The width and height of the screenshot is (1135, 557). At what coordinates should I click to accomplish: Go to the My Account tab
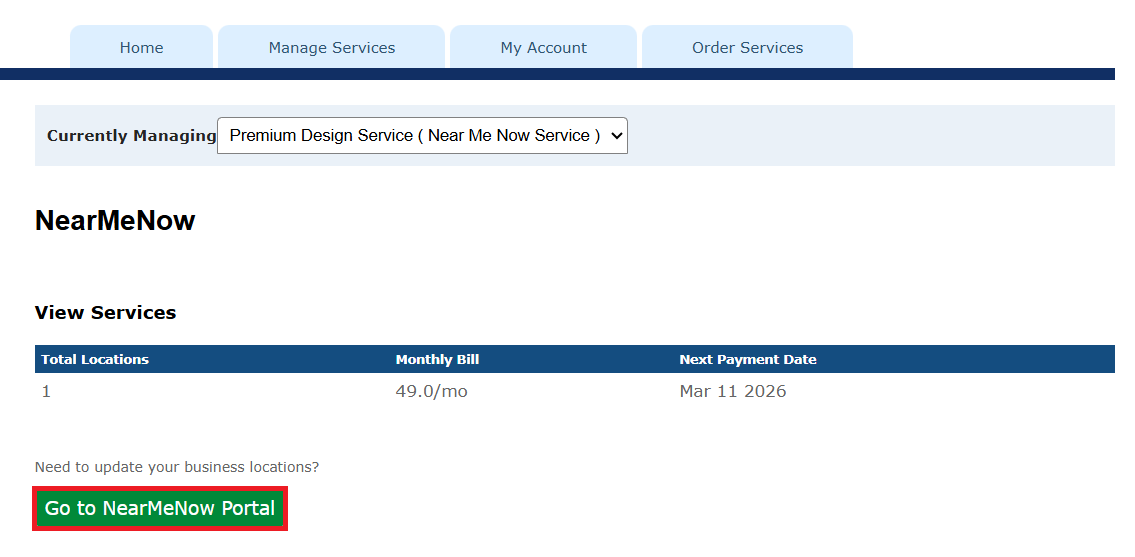click(x=543, y=48)
